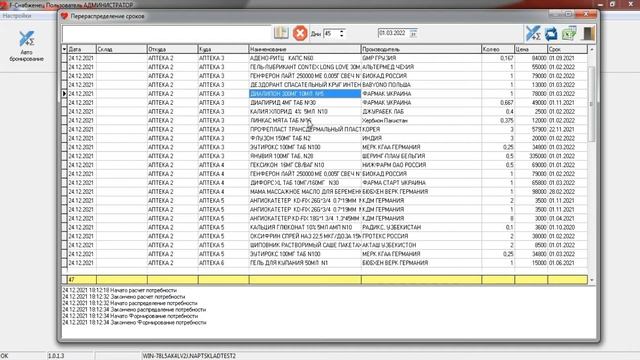Sort by the Дата column header
640x360 pixels.
click(x=82, y=49)
